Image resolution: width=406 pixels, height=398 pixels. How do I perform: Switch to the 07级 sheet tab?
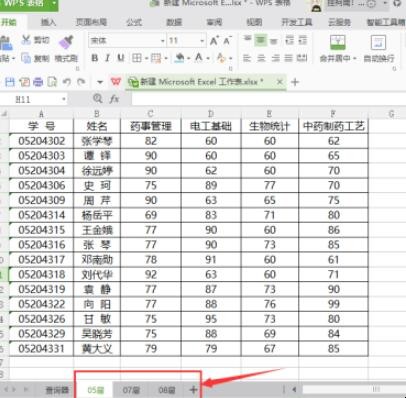tap(131, 390)
